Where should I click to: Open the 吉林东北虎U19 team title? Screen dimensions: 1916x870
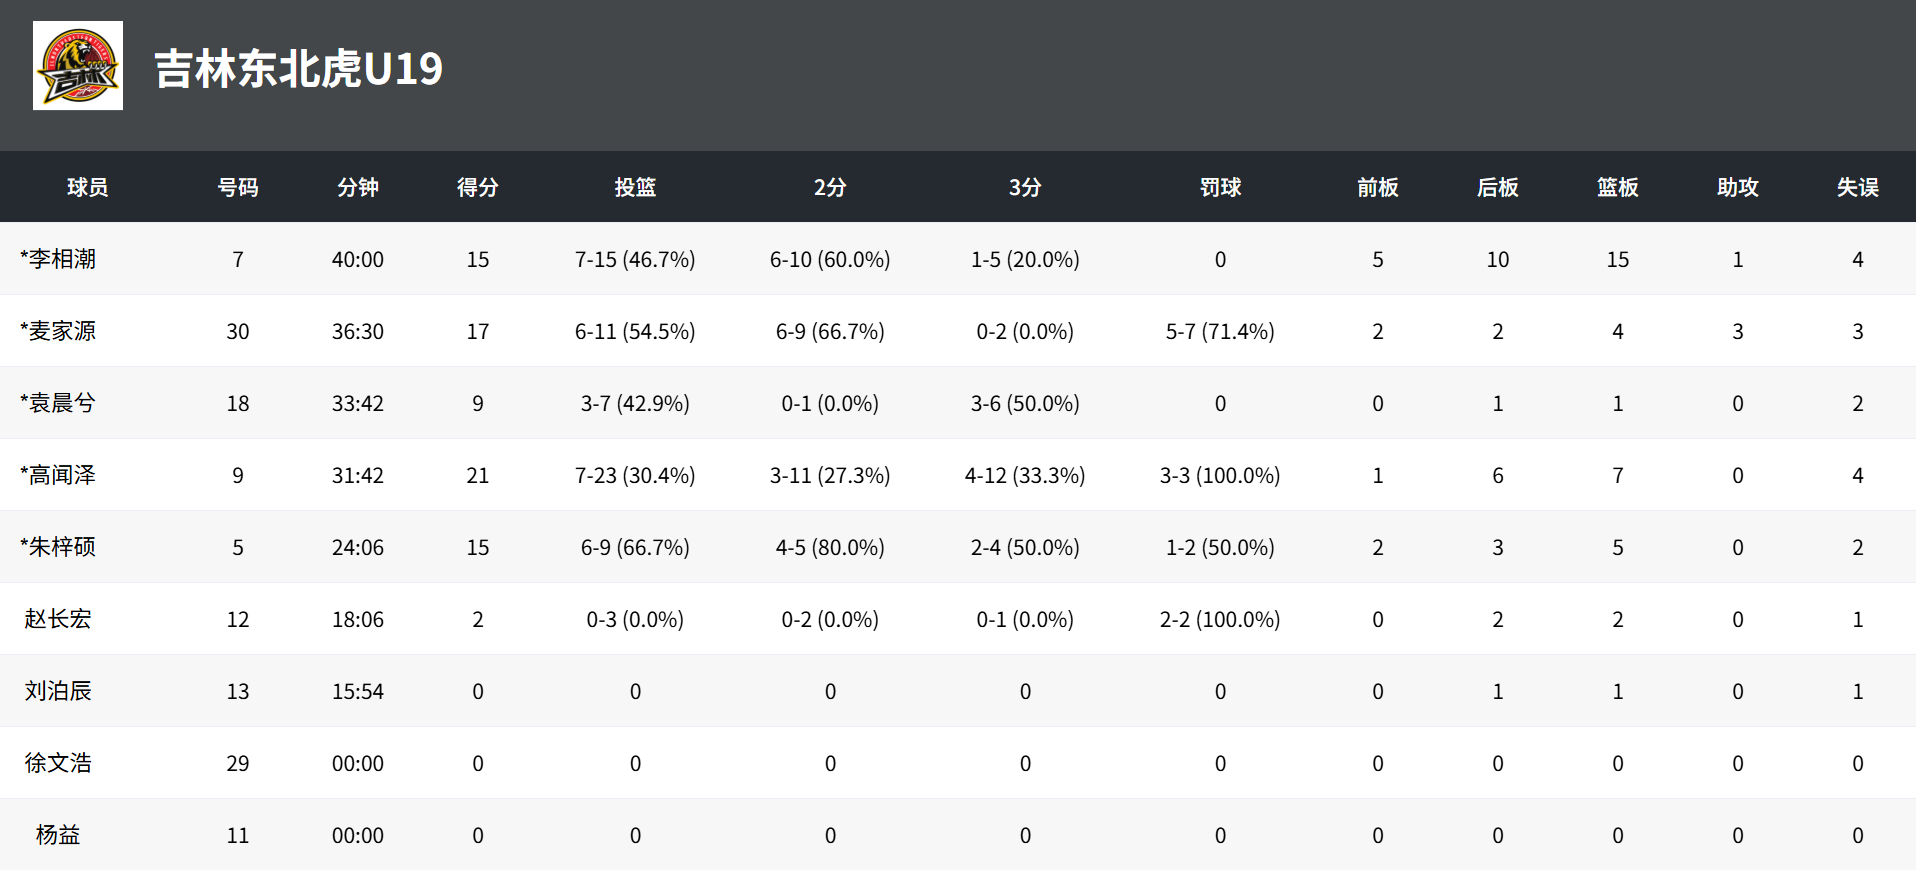click(298, 69)
